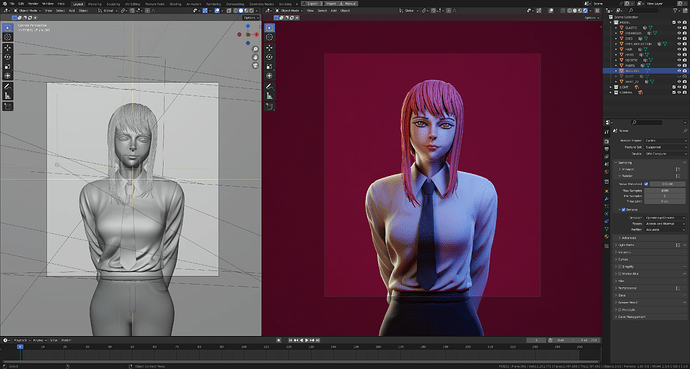Expand the LIGHT collection in outliner
690x369 pixels.
point(611,87)
